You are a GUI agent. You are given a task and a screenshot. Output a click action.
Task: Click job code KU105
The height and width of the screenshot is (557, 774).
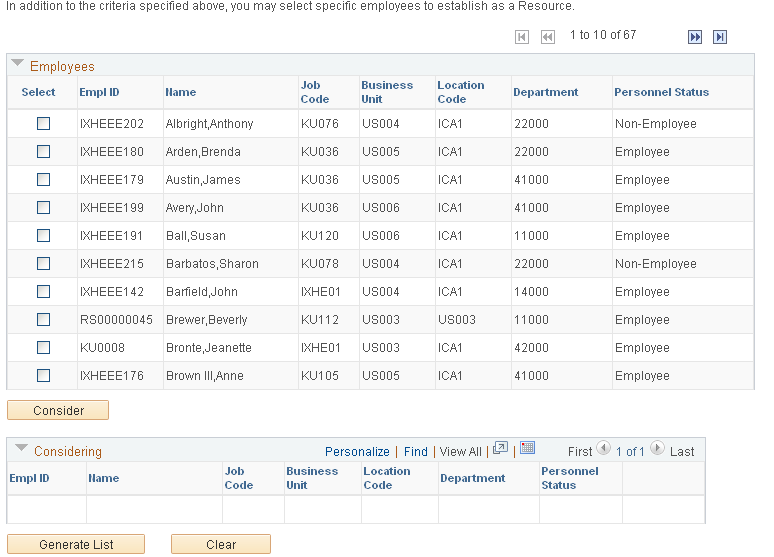[320, 376]
